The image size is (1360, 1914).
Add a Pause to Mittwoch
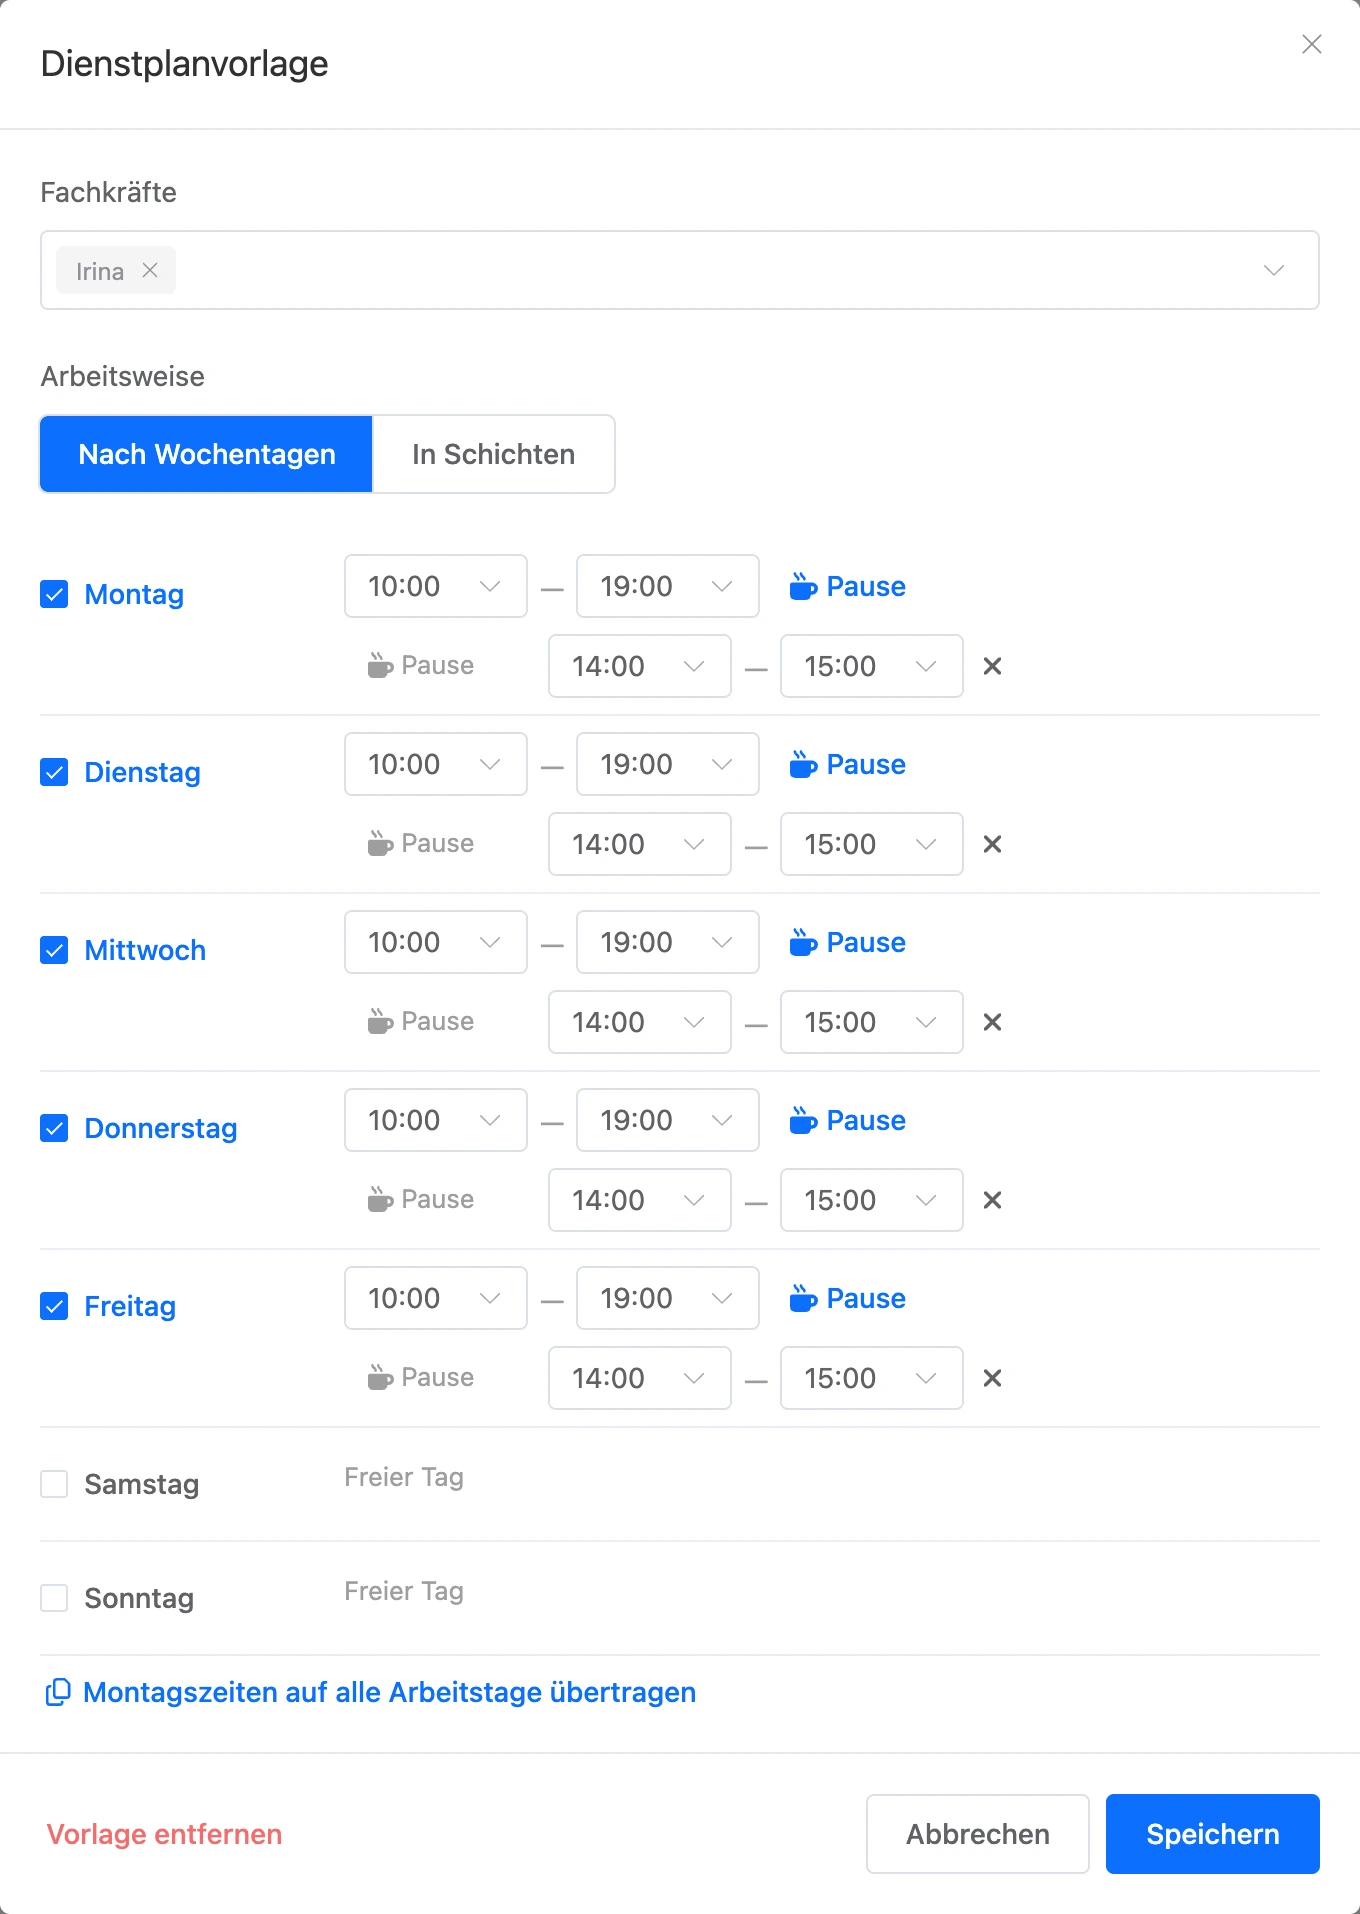(847, 942)
